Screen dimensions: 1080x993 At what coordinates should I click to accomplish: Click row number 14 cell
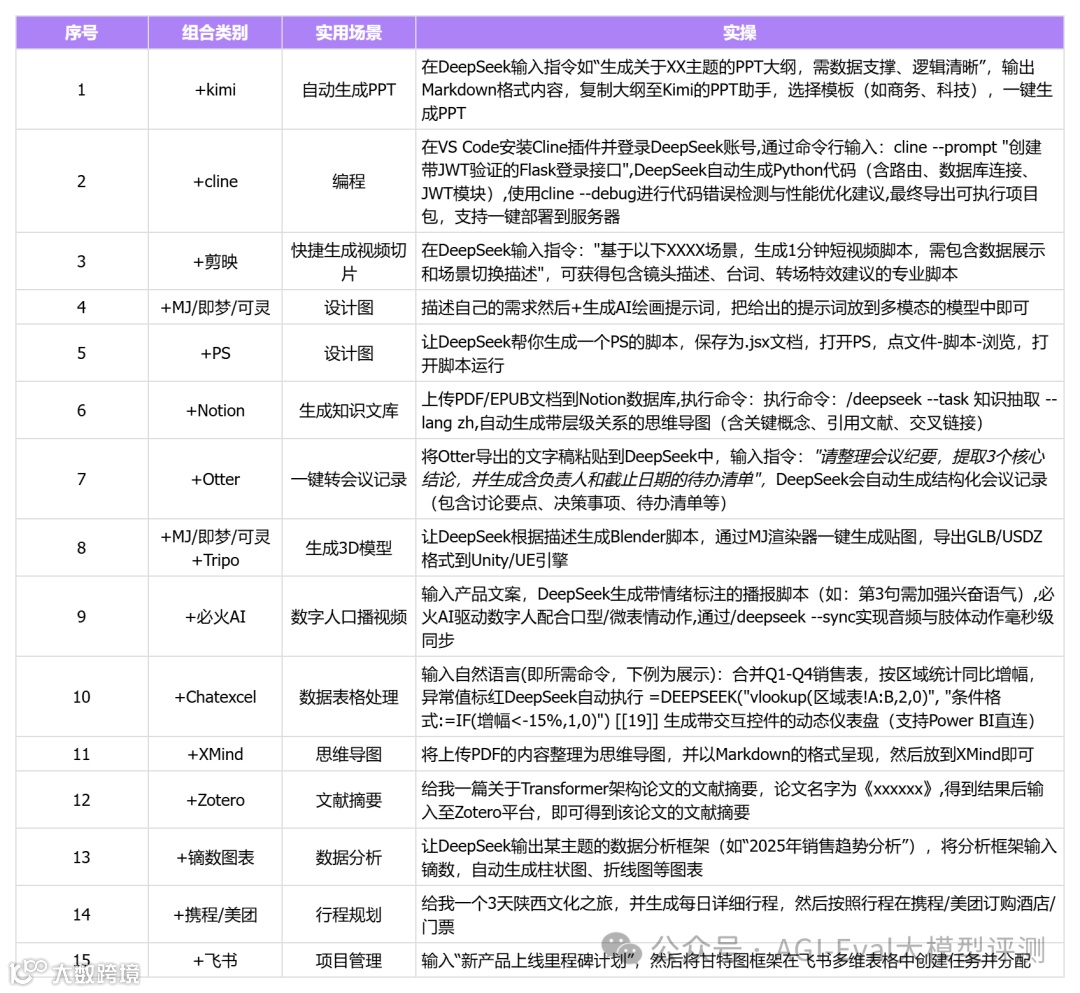pyautogui.click(x=82, y=914)
